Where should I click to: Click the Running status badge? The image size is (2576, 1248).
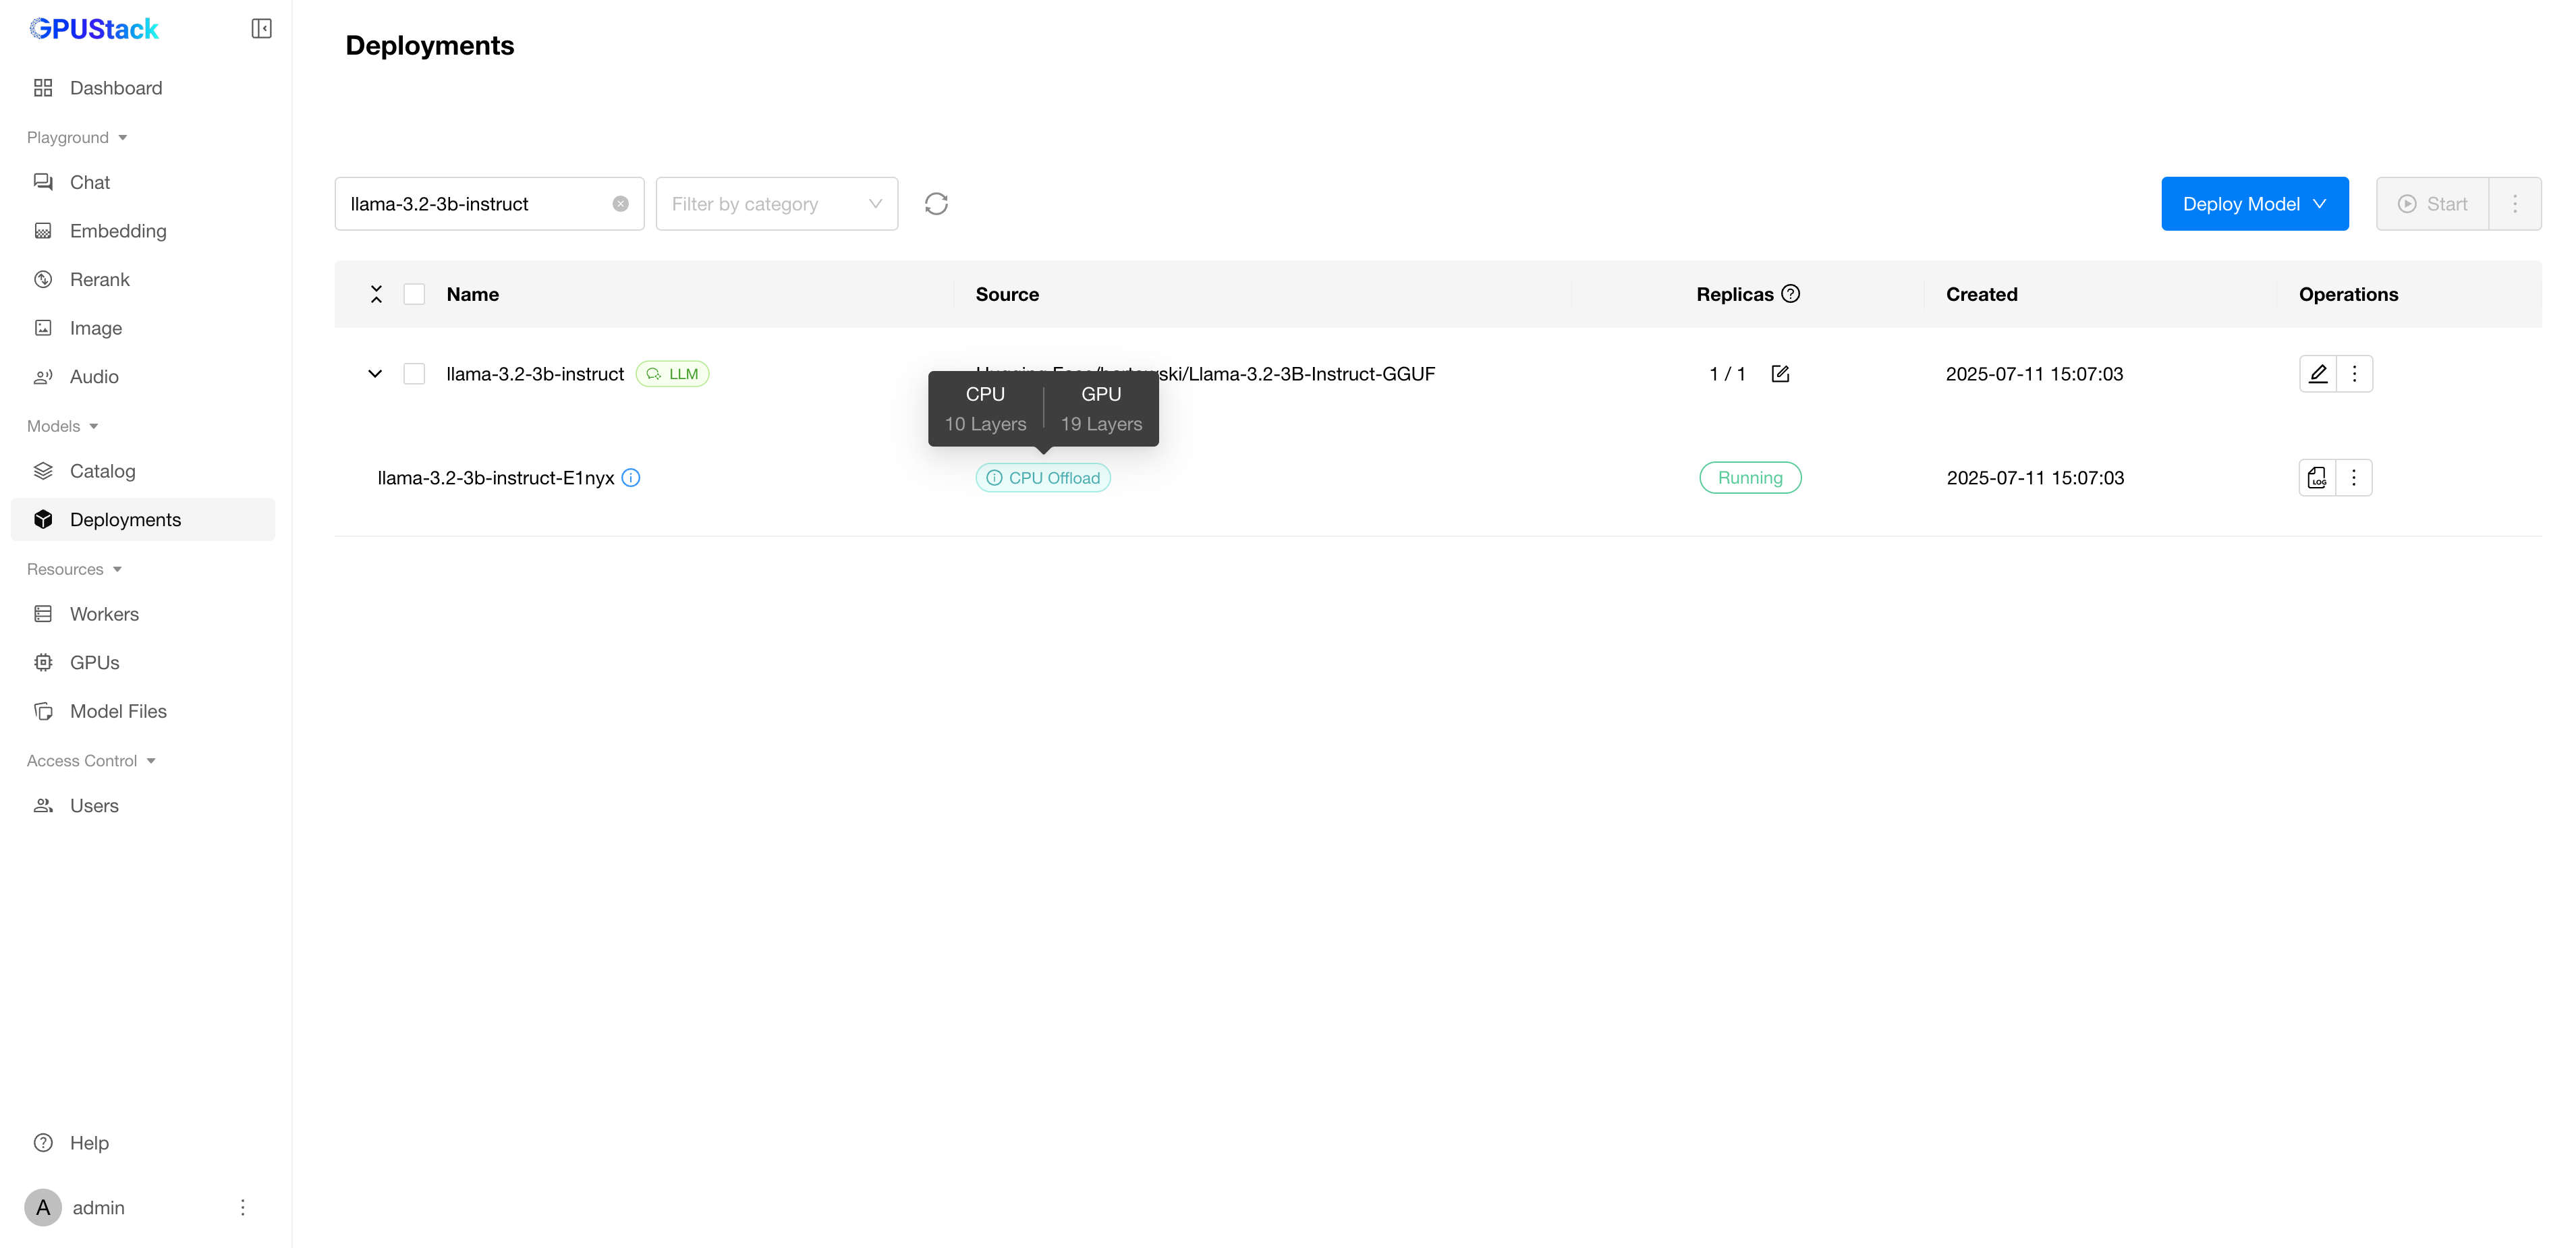pos(1750,478)
